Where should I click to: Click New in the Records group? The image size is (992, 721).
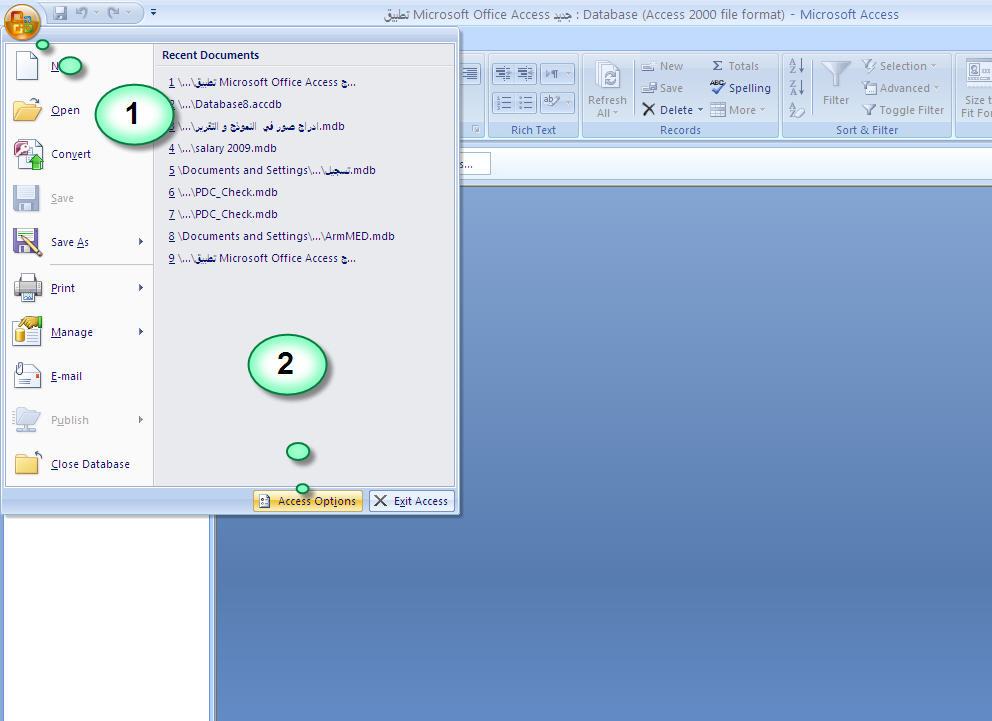pos(662,66)
